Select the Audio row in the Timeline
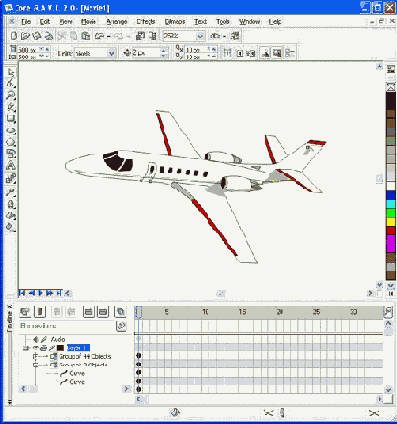This screenshot has width=397, height=424. 58,339
